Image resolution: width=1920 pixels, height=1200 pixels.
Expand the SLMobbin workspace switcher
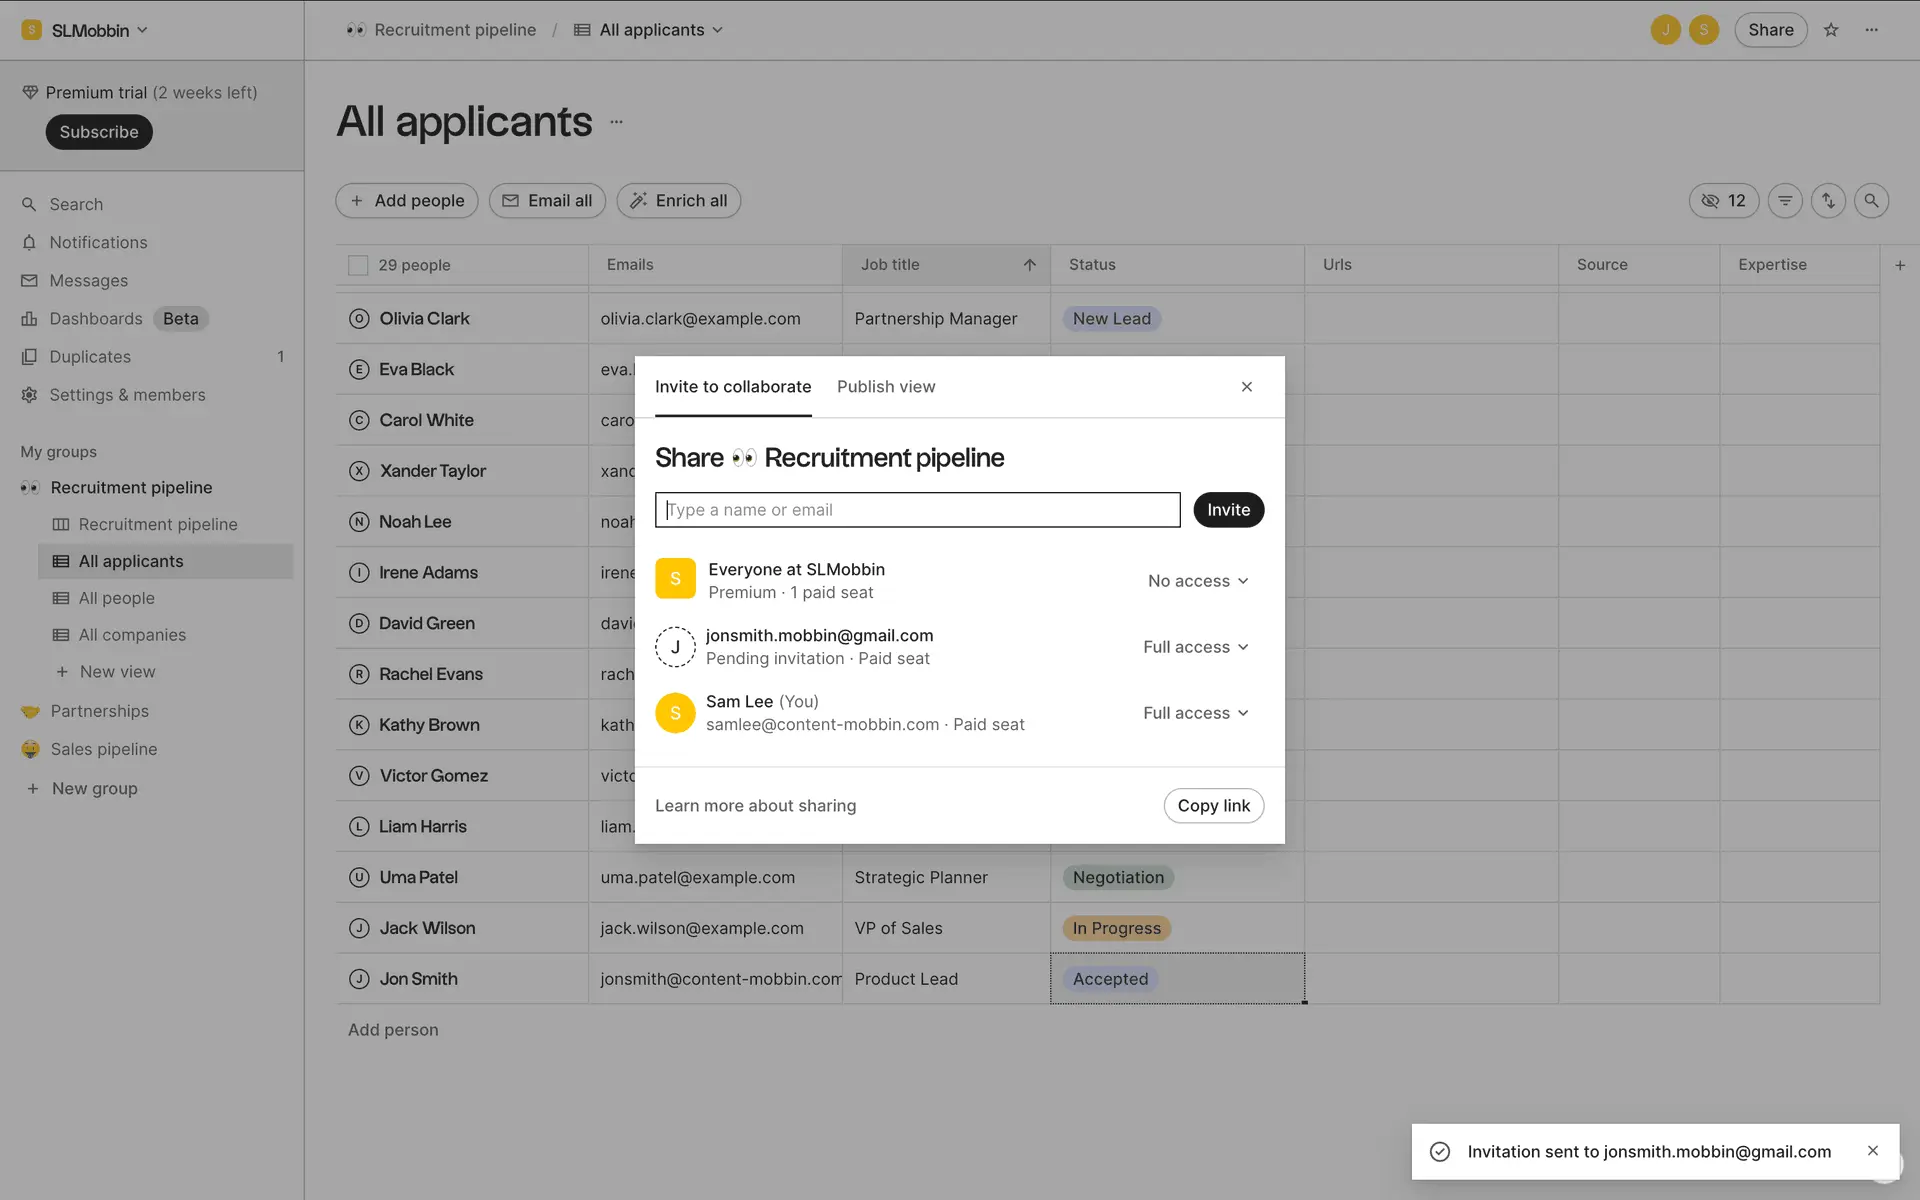click(90, 30)
